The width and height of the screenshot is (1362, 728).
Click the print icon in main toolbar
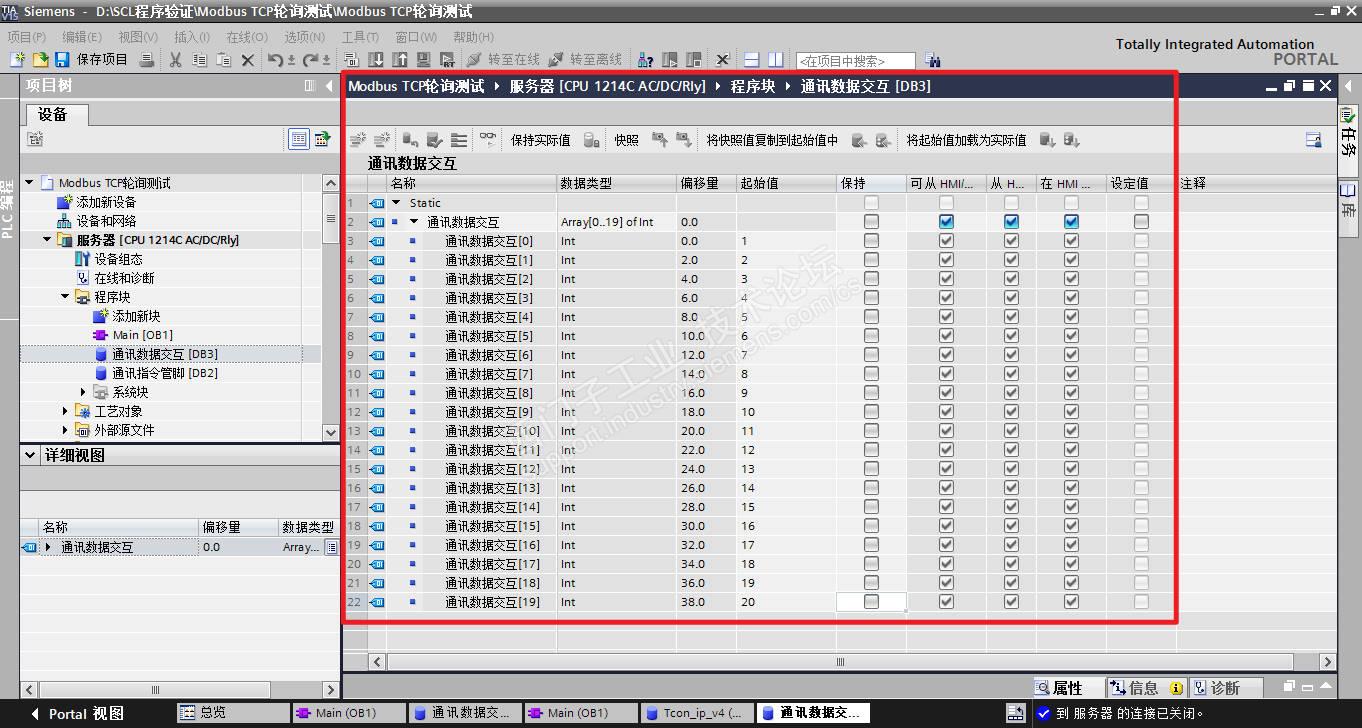(147, 60)
